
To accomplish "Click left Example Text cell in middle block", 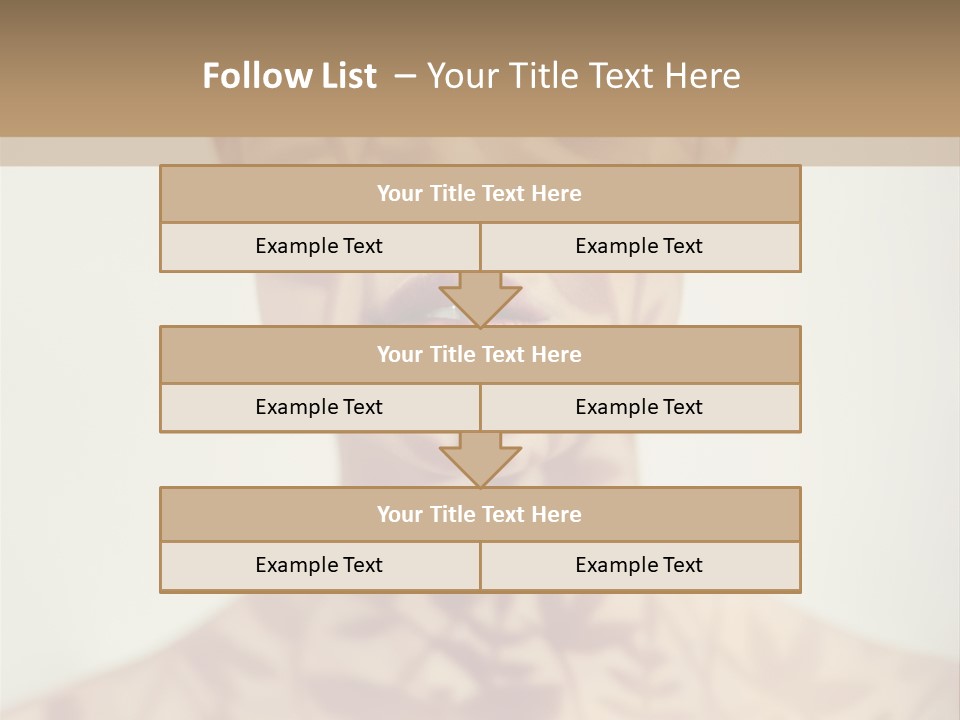I will tap(319, 407).
